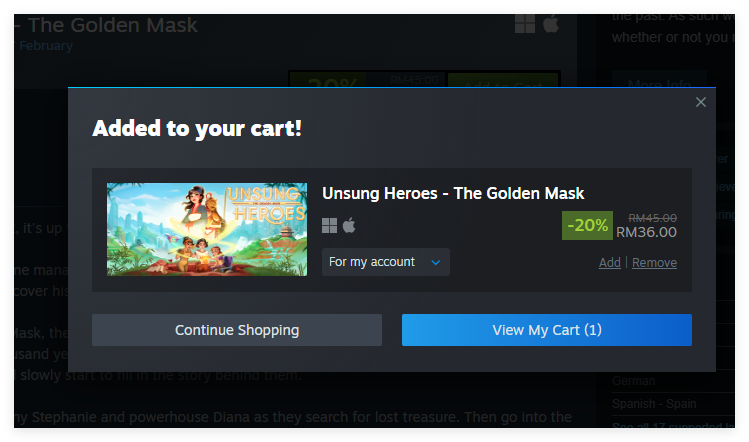
Task: Click the Add link in the cart item
Action: (609, 263)
